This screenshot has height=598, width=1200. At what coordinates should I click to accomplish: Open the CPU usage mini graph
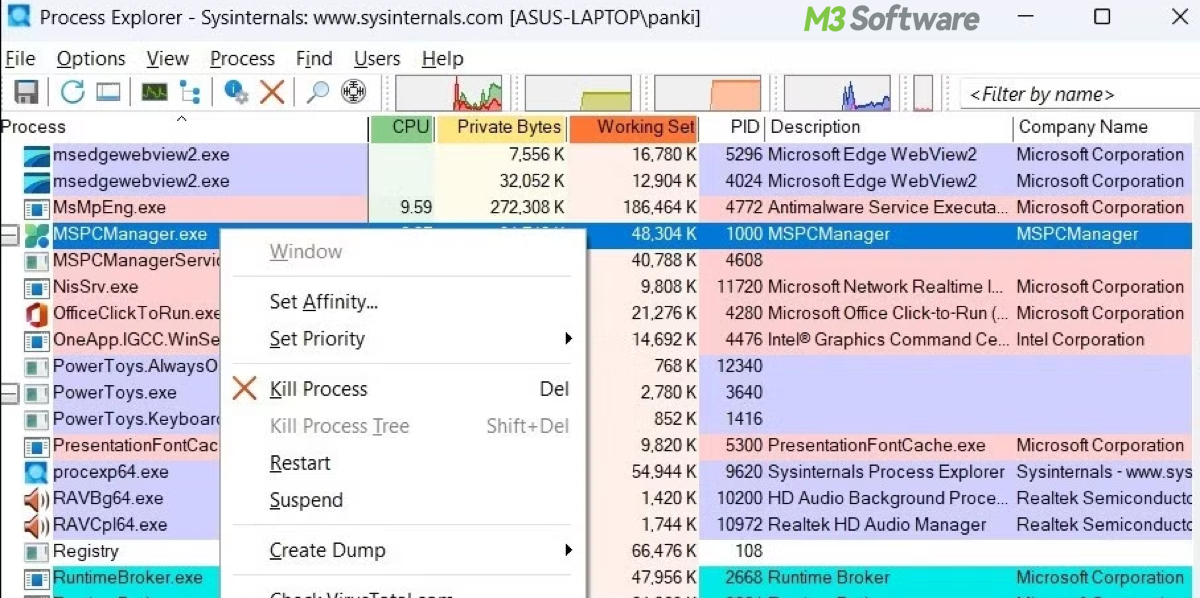click(449, 93)
